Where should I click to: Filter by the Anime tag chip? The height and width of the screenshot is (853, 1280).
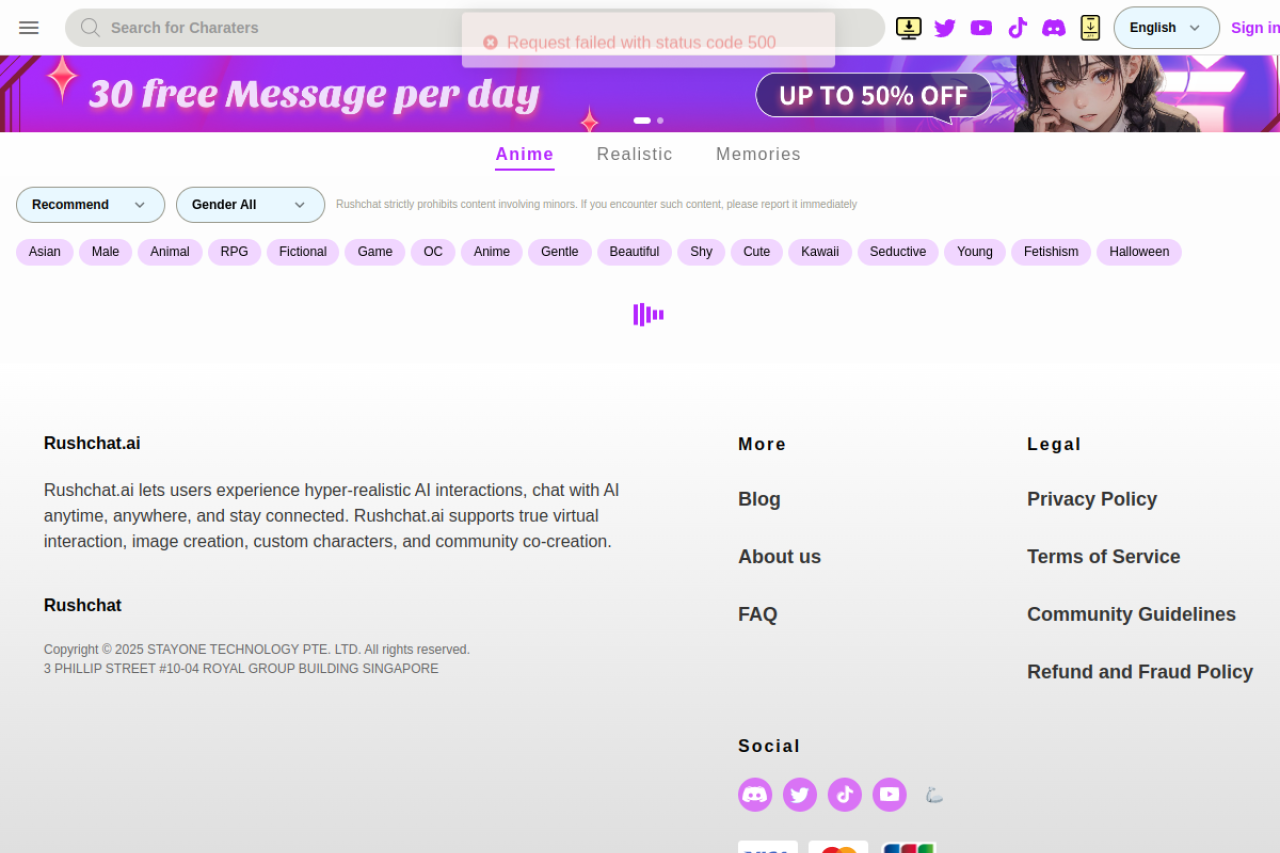pos(492,252)
